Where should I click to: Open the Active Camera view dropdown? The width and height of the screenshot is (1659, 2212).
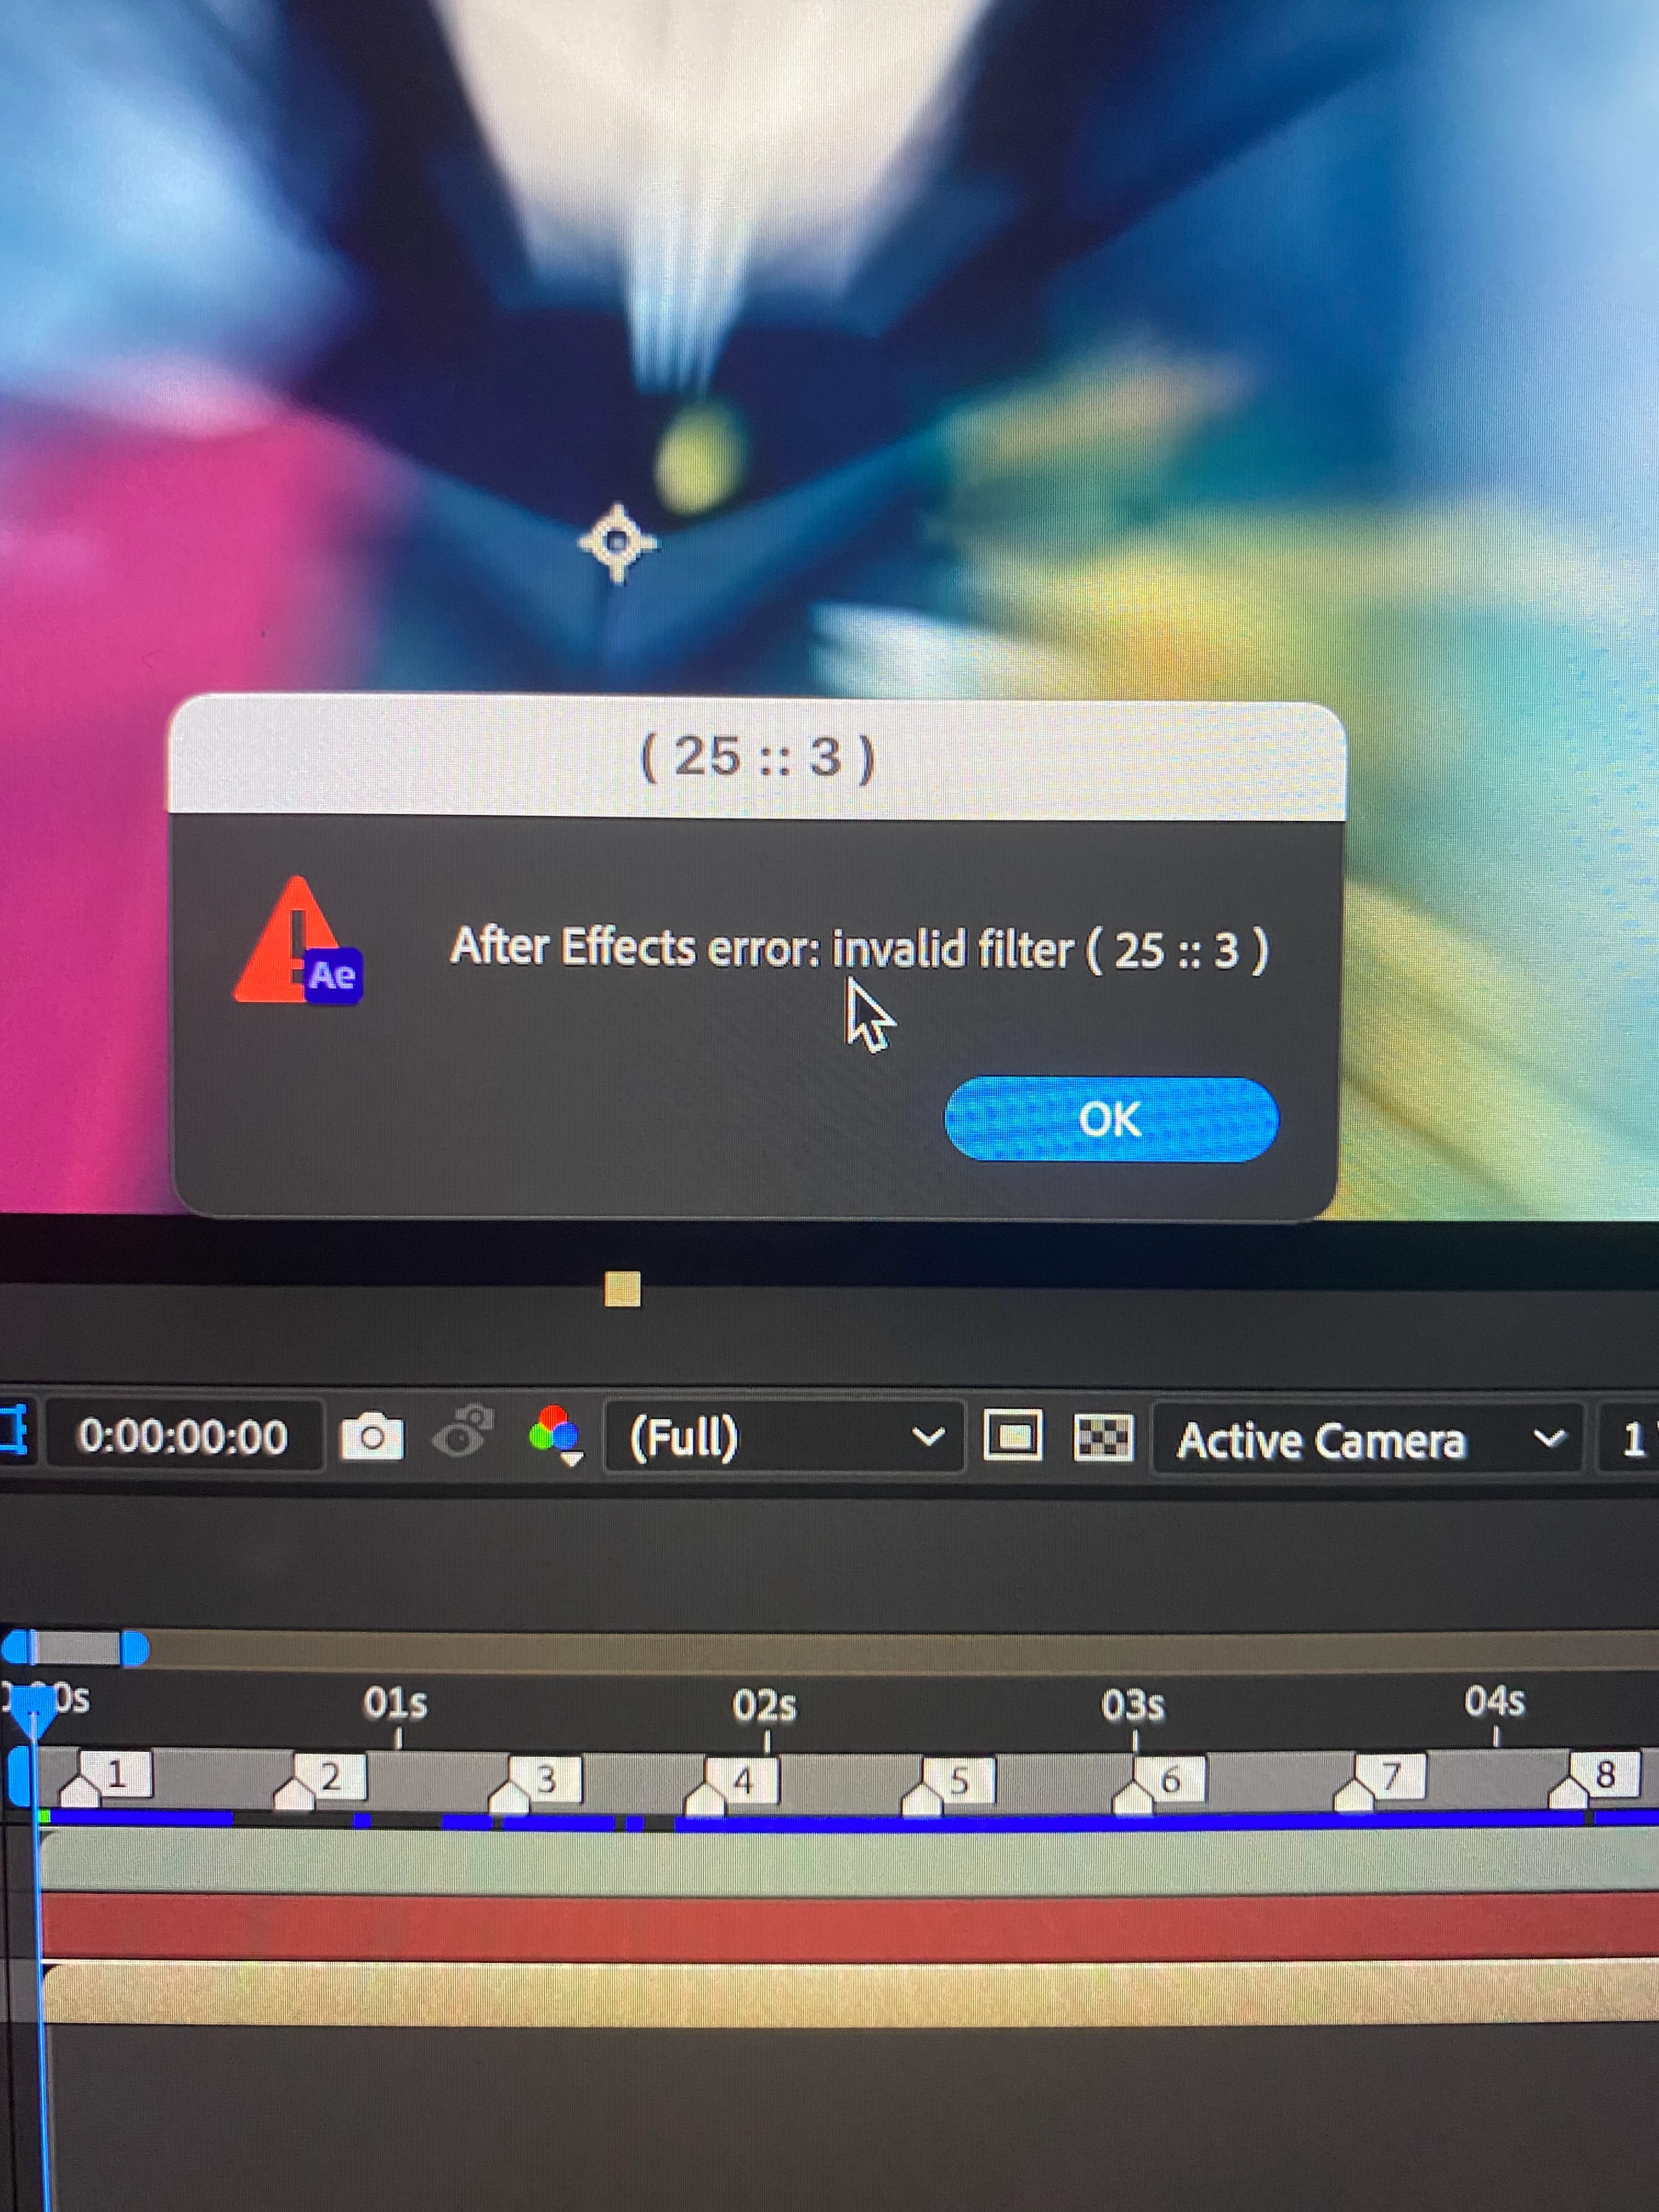(x=1367, y=1440)
